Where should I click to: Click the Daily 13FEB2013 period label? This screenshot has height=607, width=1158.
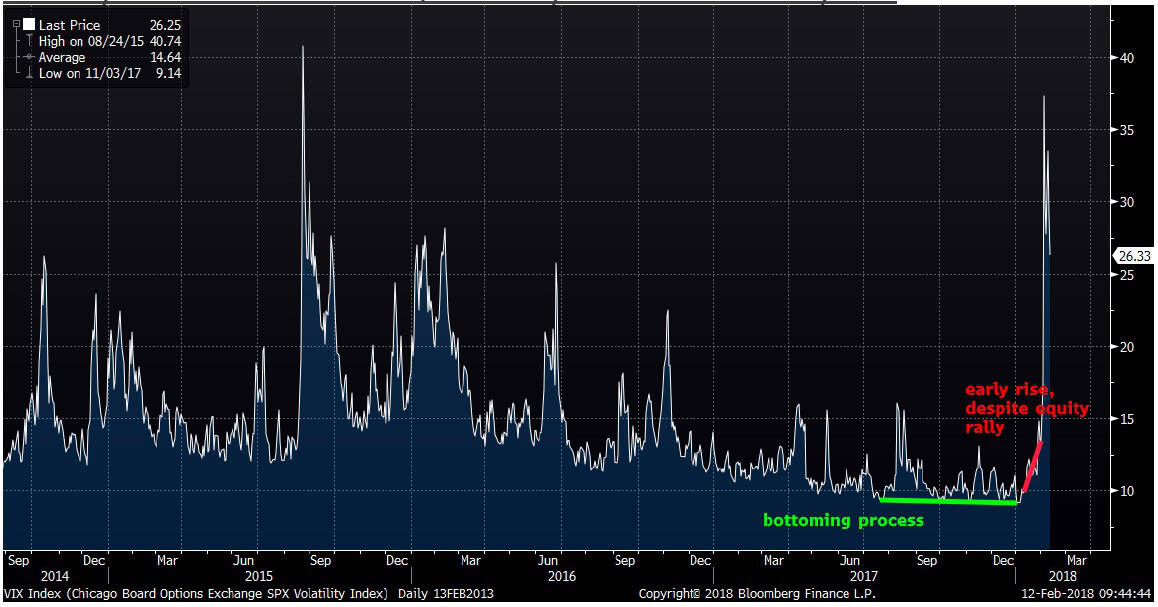click(x=446, y=594)
